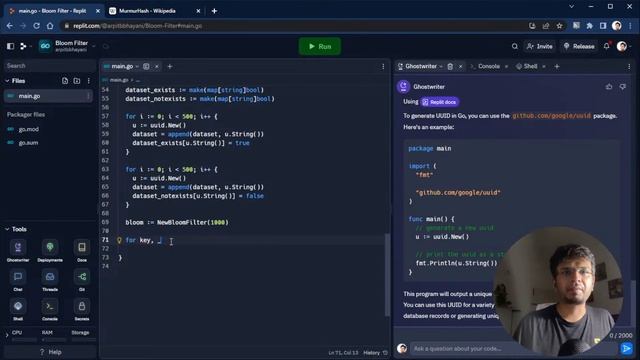Expand the CPU RAM Storage resources
Screen dimensions: 640x360
coord(7,336)
